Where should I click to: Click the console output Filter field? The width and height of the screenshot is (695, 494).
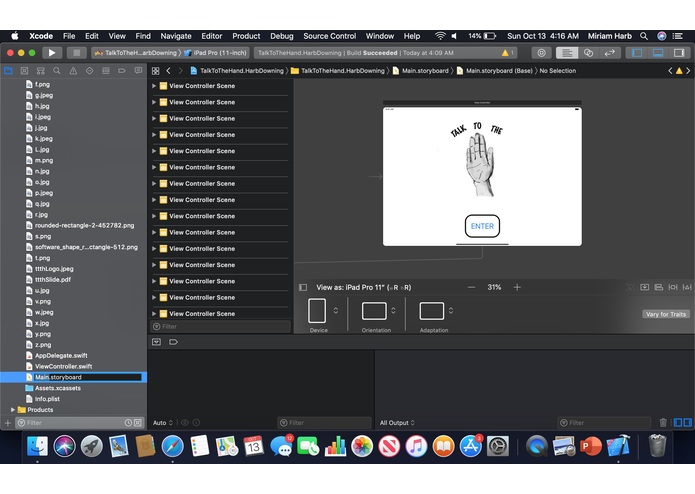(x=604, y=423)
